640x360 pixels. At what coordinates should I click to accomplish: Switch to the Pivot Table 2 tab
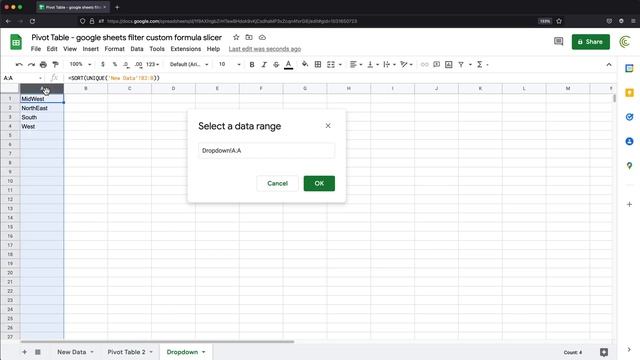coord(127,352)
